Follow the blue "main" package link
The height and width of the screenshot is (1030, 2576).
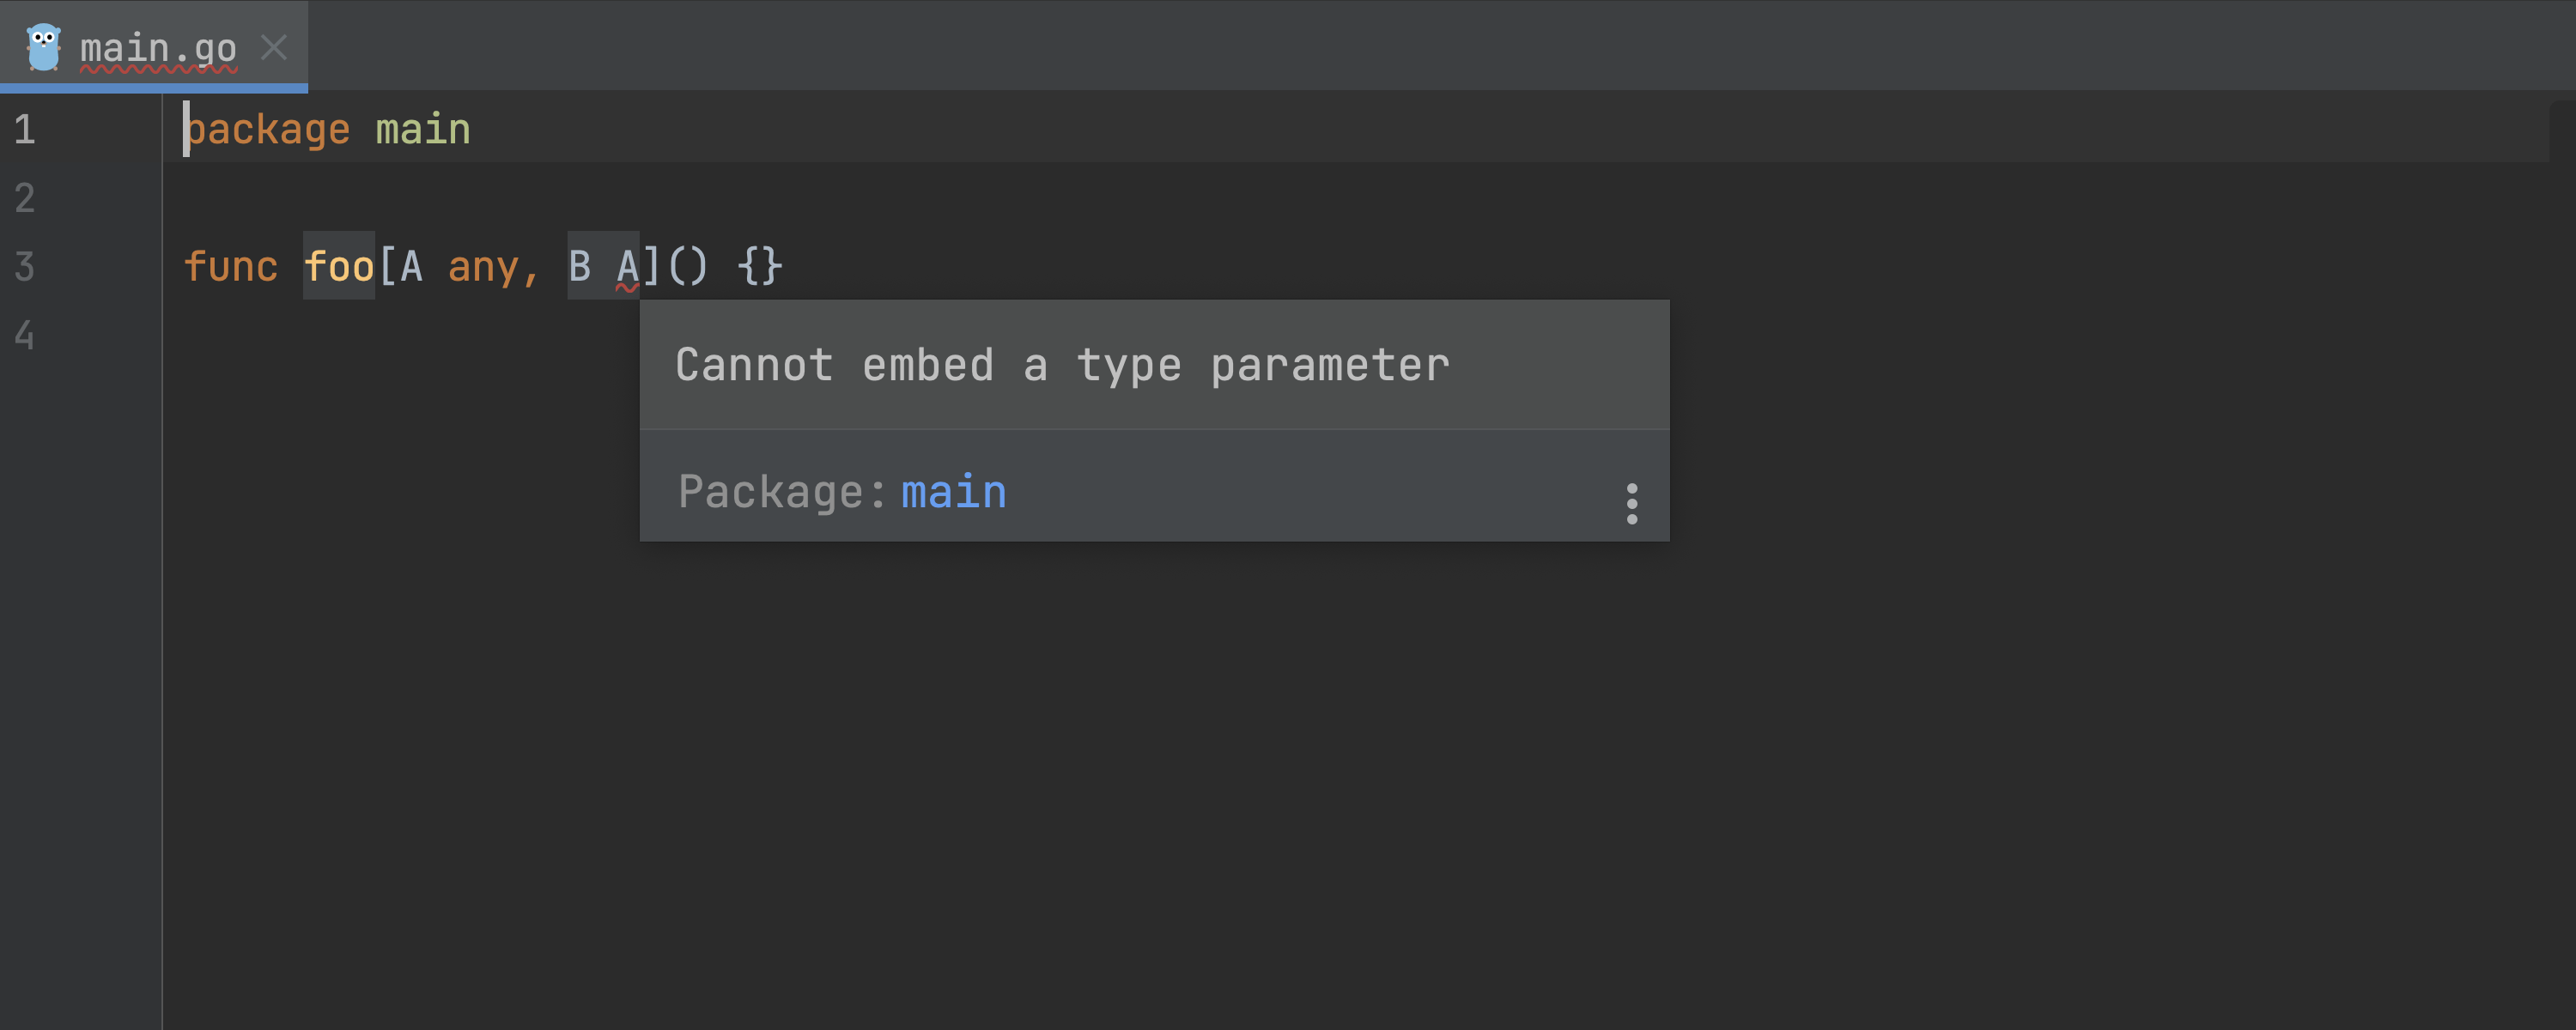pos(953,492)
